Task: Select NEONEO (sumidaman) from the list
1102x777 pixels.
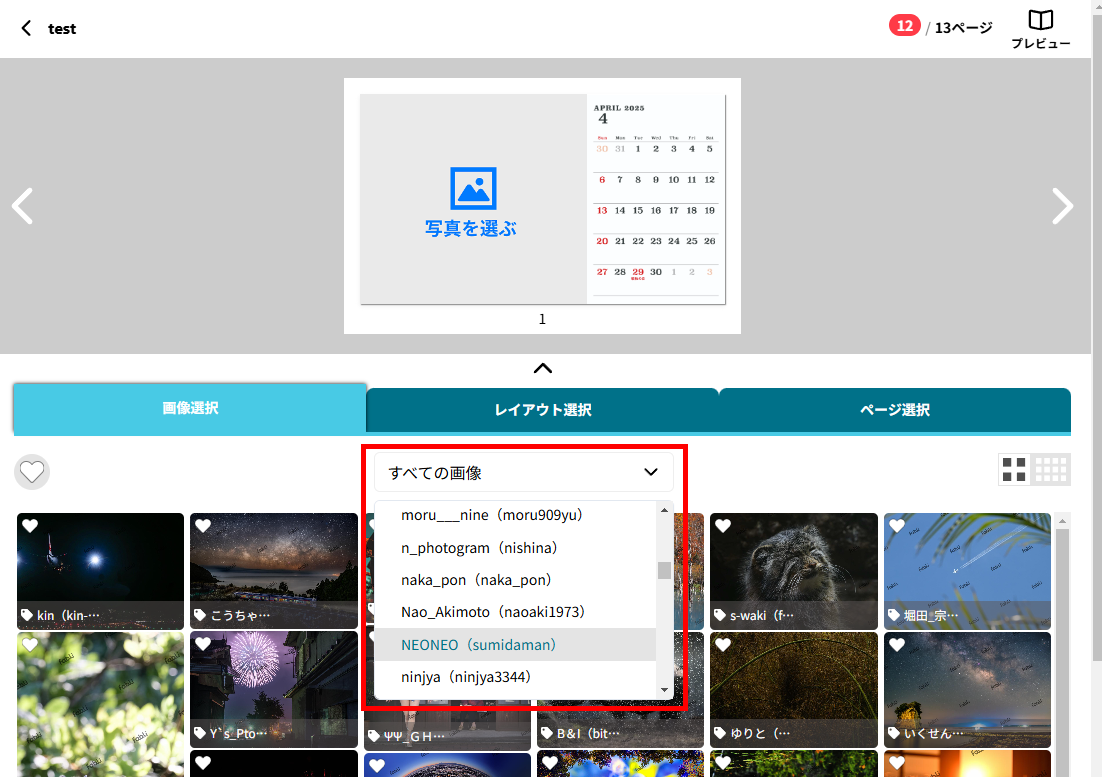Action: [478, 645]
